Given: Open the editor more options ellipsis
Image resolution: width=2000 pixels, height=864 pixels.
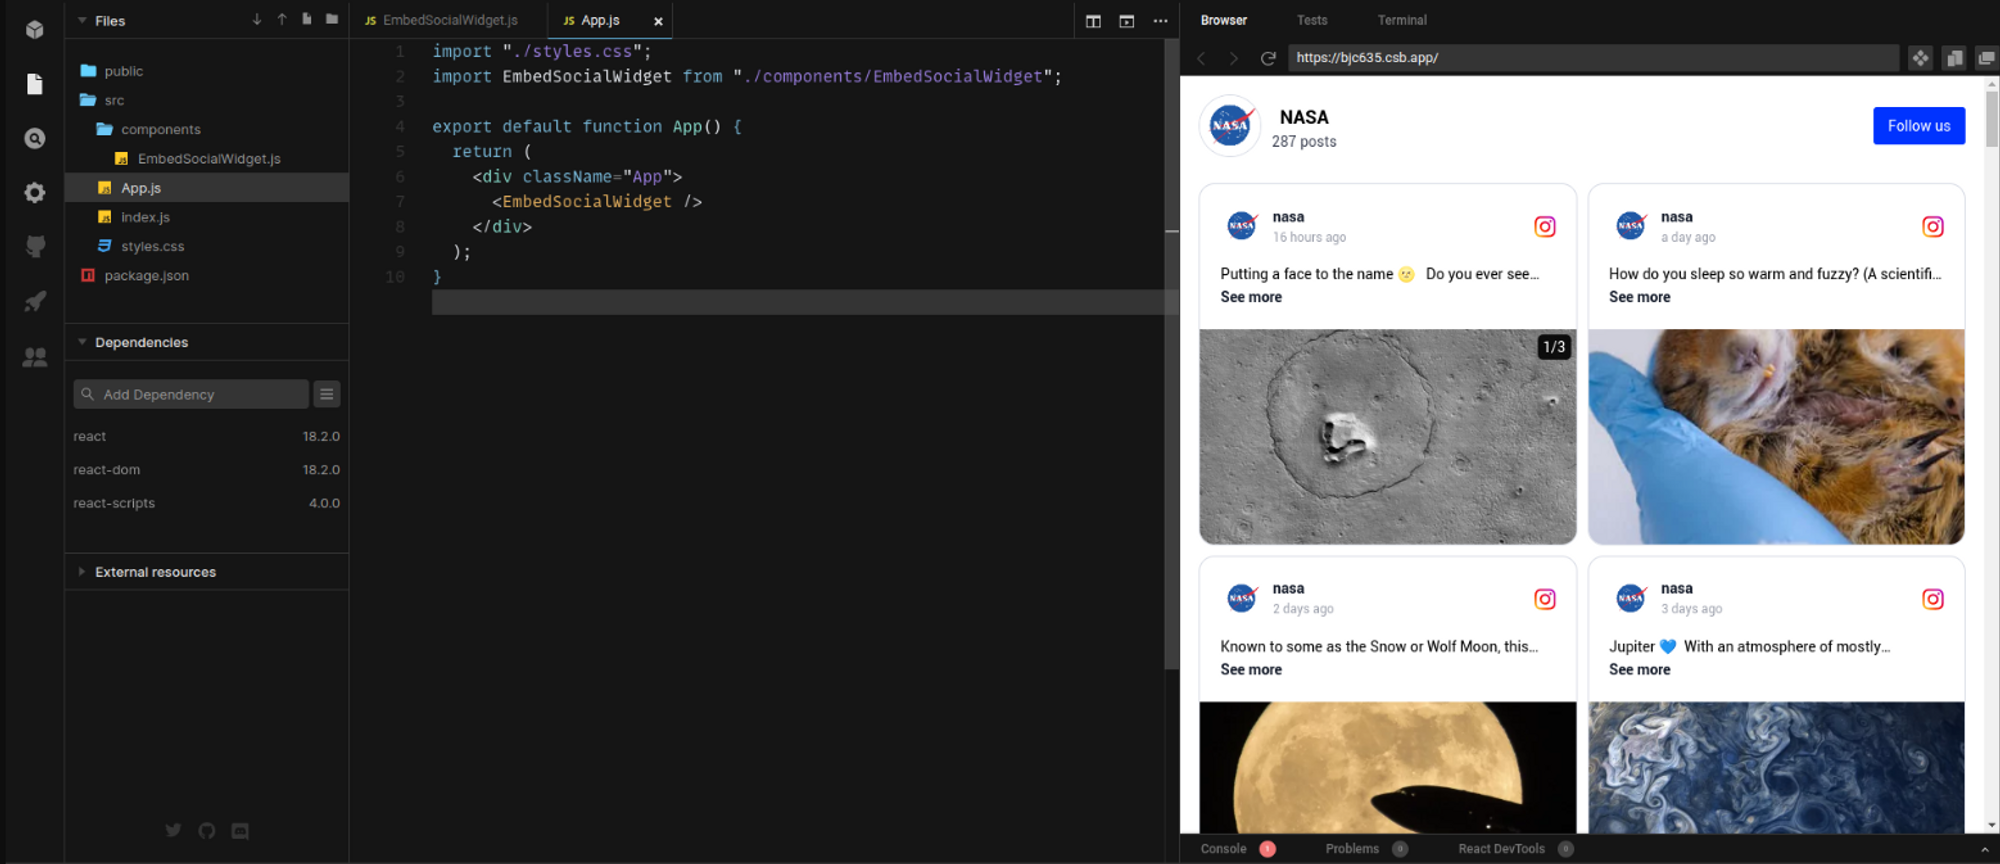Looking at the screenshot, I should point(1160,21).
